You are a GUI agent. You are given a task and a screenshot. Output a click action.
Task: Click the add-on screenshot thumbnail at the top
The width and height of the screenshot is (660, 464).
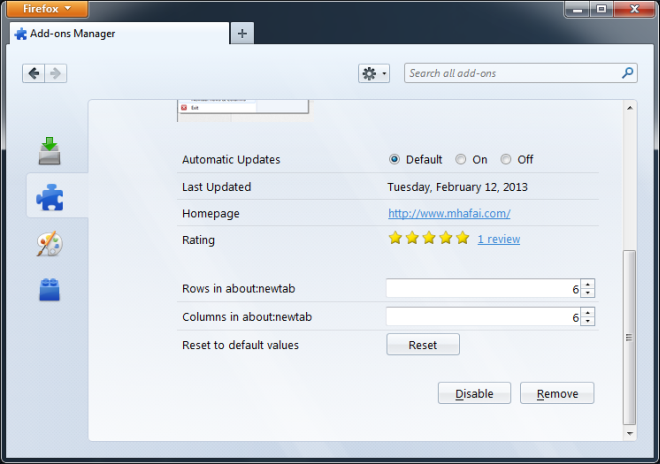245,111
